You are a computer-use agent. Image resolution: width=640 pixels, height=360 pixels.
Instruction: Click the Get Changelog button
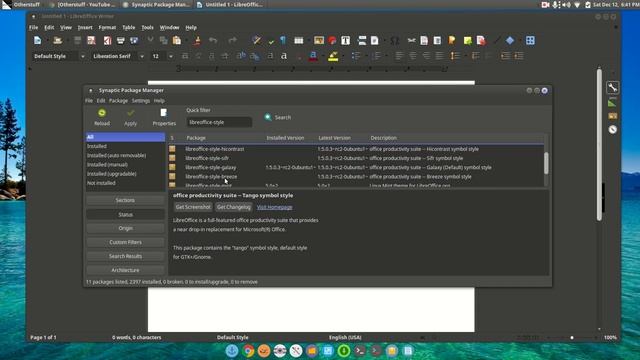pyautogui.click(x=233, y=207)
